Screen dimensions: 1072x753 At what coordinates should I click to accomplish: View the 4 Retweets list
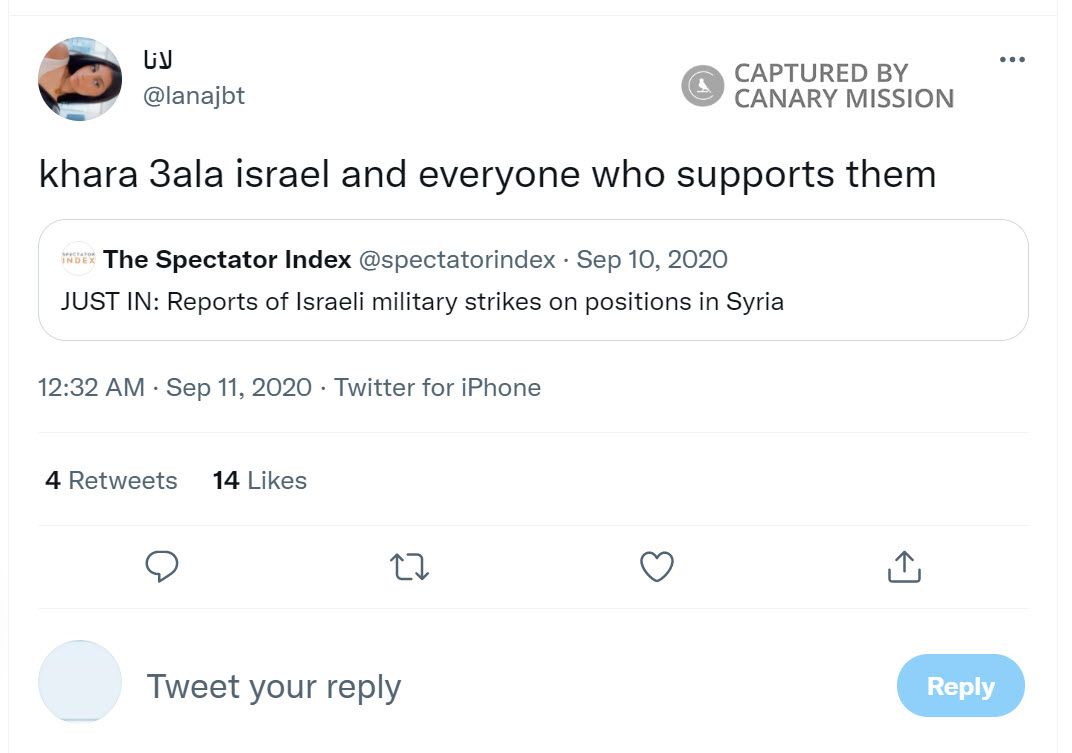tap(111, 481)
